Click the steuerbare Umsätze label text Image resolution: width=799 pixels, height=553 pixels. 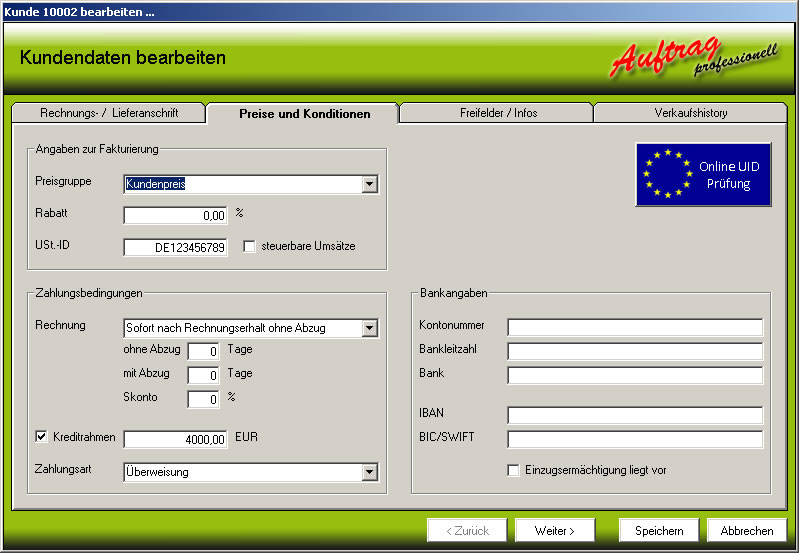(308, 246)
